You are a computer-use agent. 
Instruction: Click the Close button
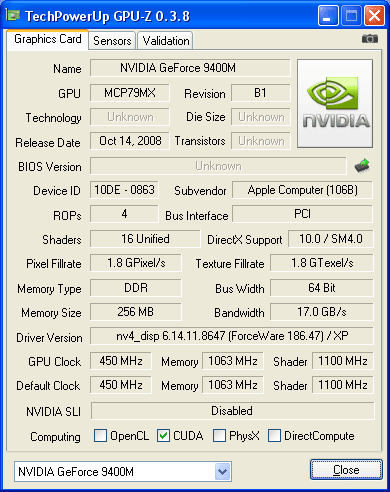coord(346,470)
